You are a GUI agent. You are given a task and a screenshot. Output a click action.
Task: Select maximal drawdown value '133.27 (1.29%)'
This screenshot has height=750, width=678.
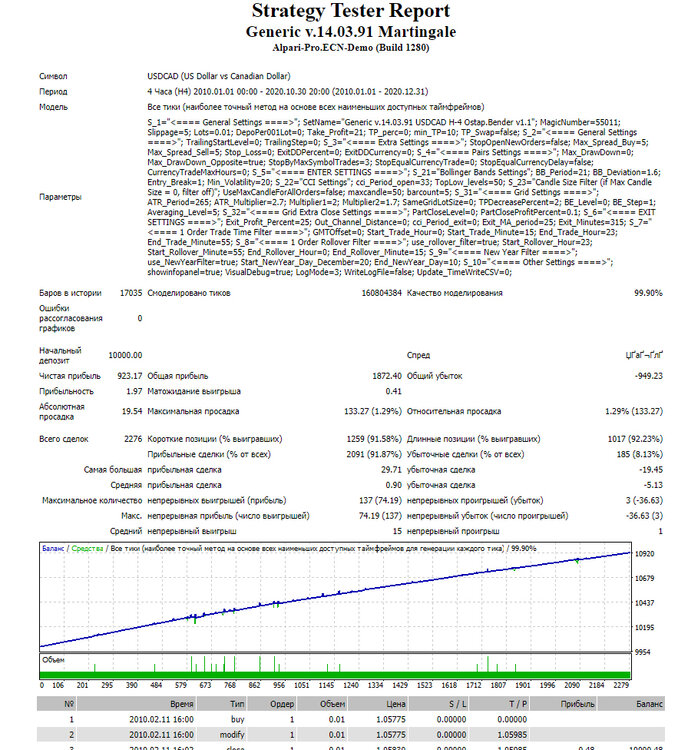(x=373, y=411)
